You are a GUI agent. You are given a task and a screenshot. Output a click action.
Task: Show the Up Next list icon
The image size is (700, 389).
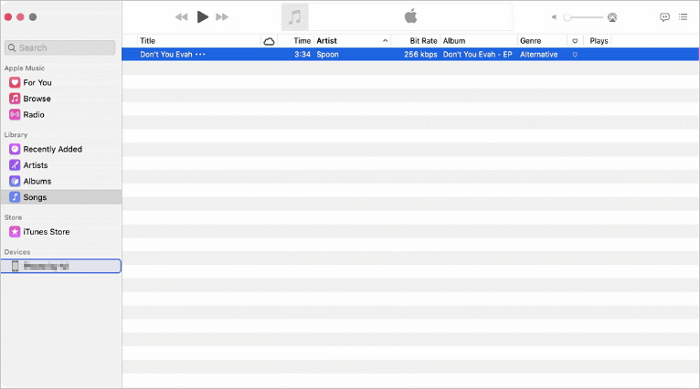(683, 17)
